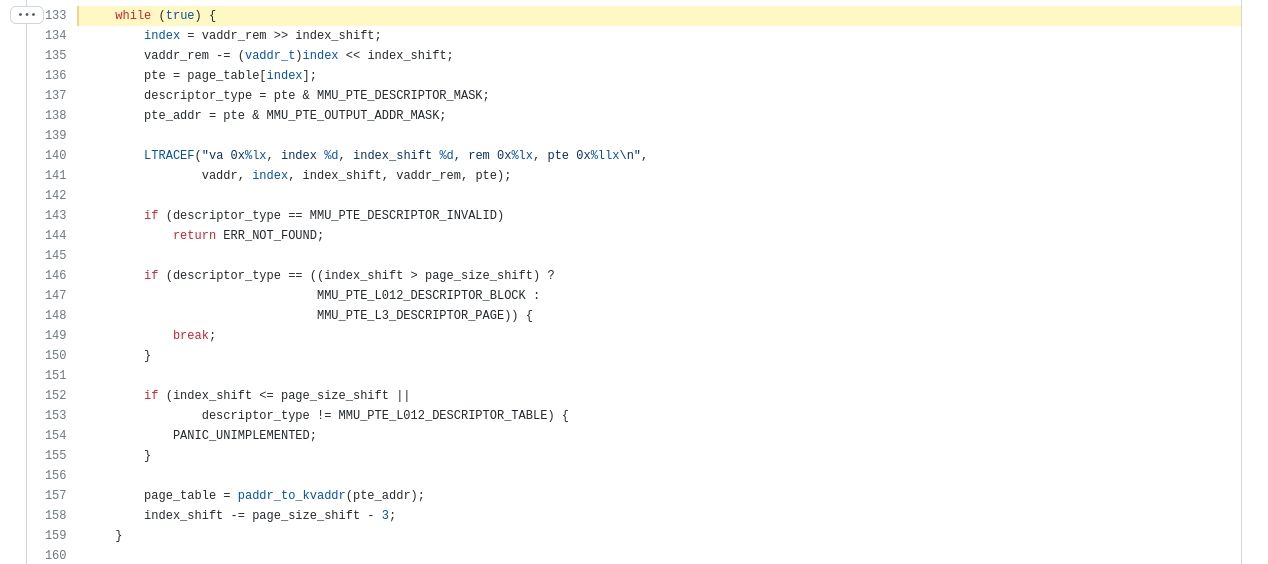Click the paddr_to_kvaddr function call
Screen dimensions: 1268x564
(x=291, y=496)
